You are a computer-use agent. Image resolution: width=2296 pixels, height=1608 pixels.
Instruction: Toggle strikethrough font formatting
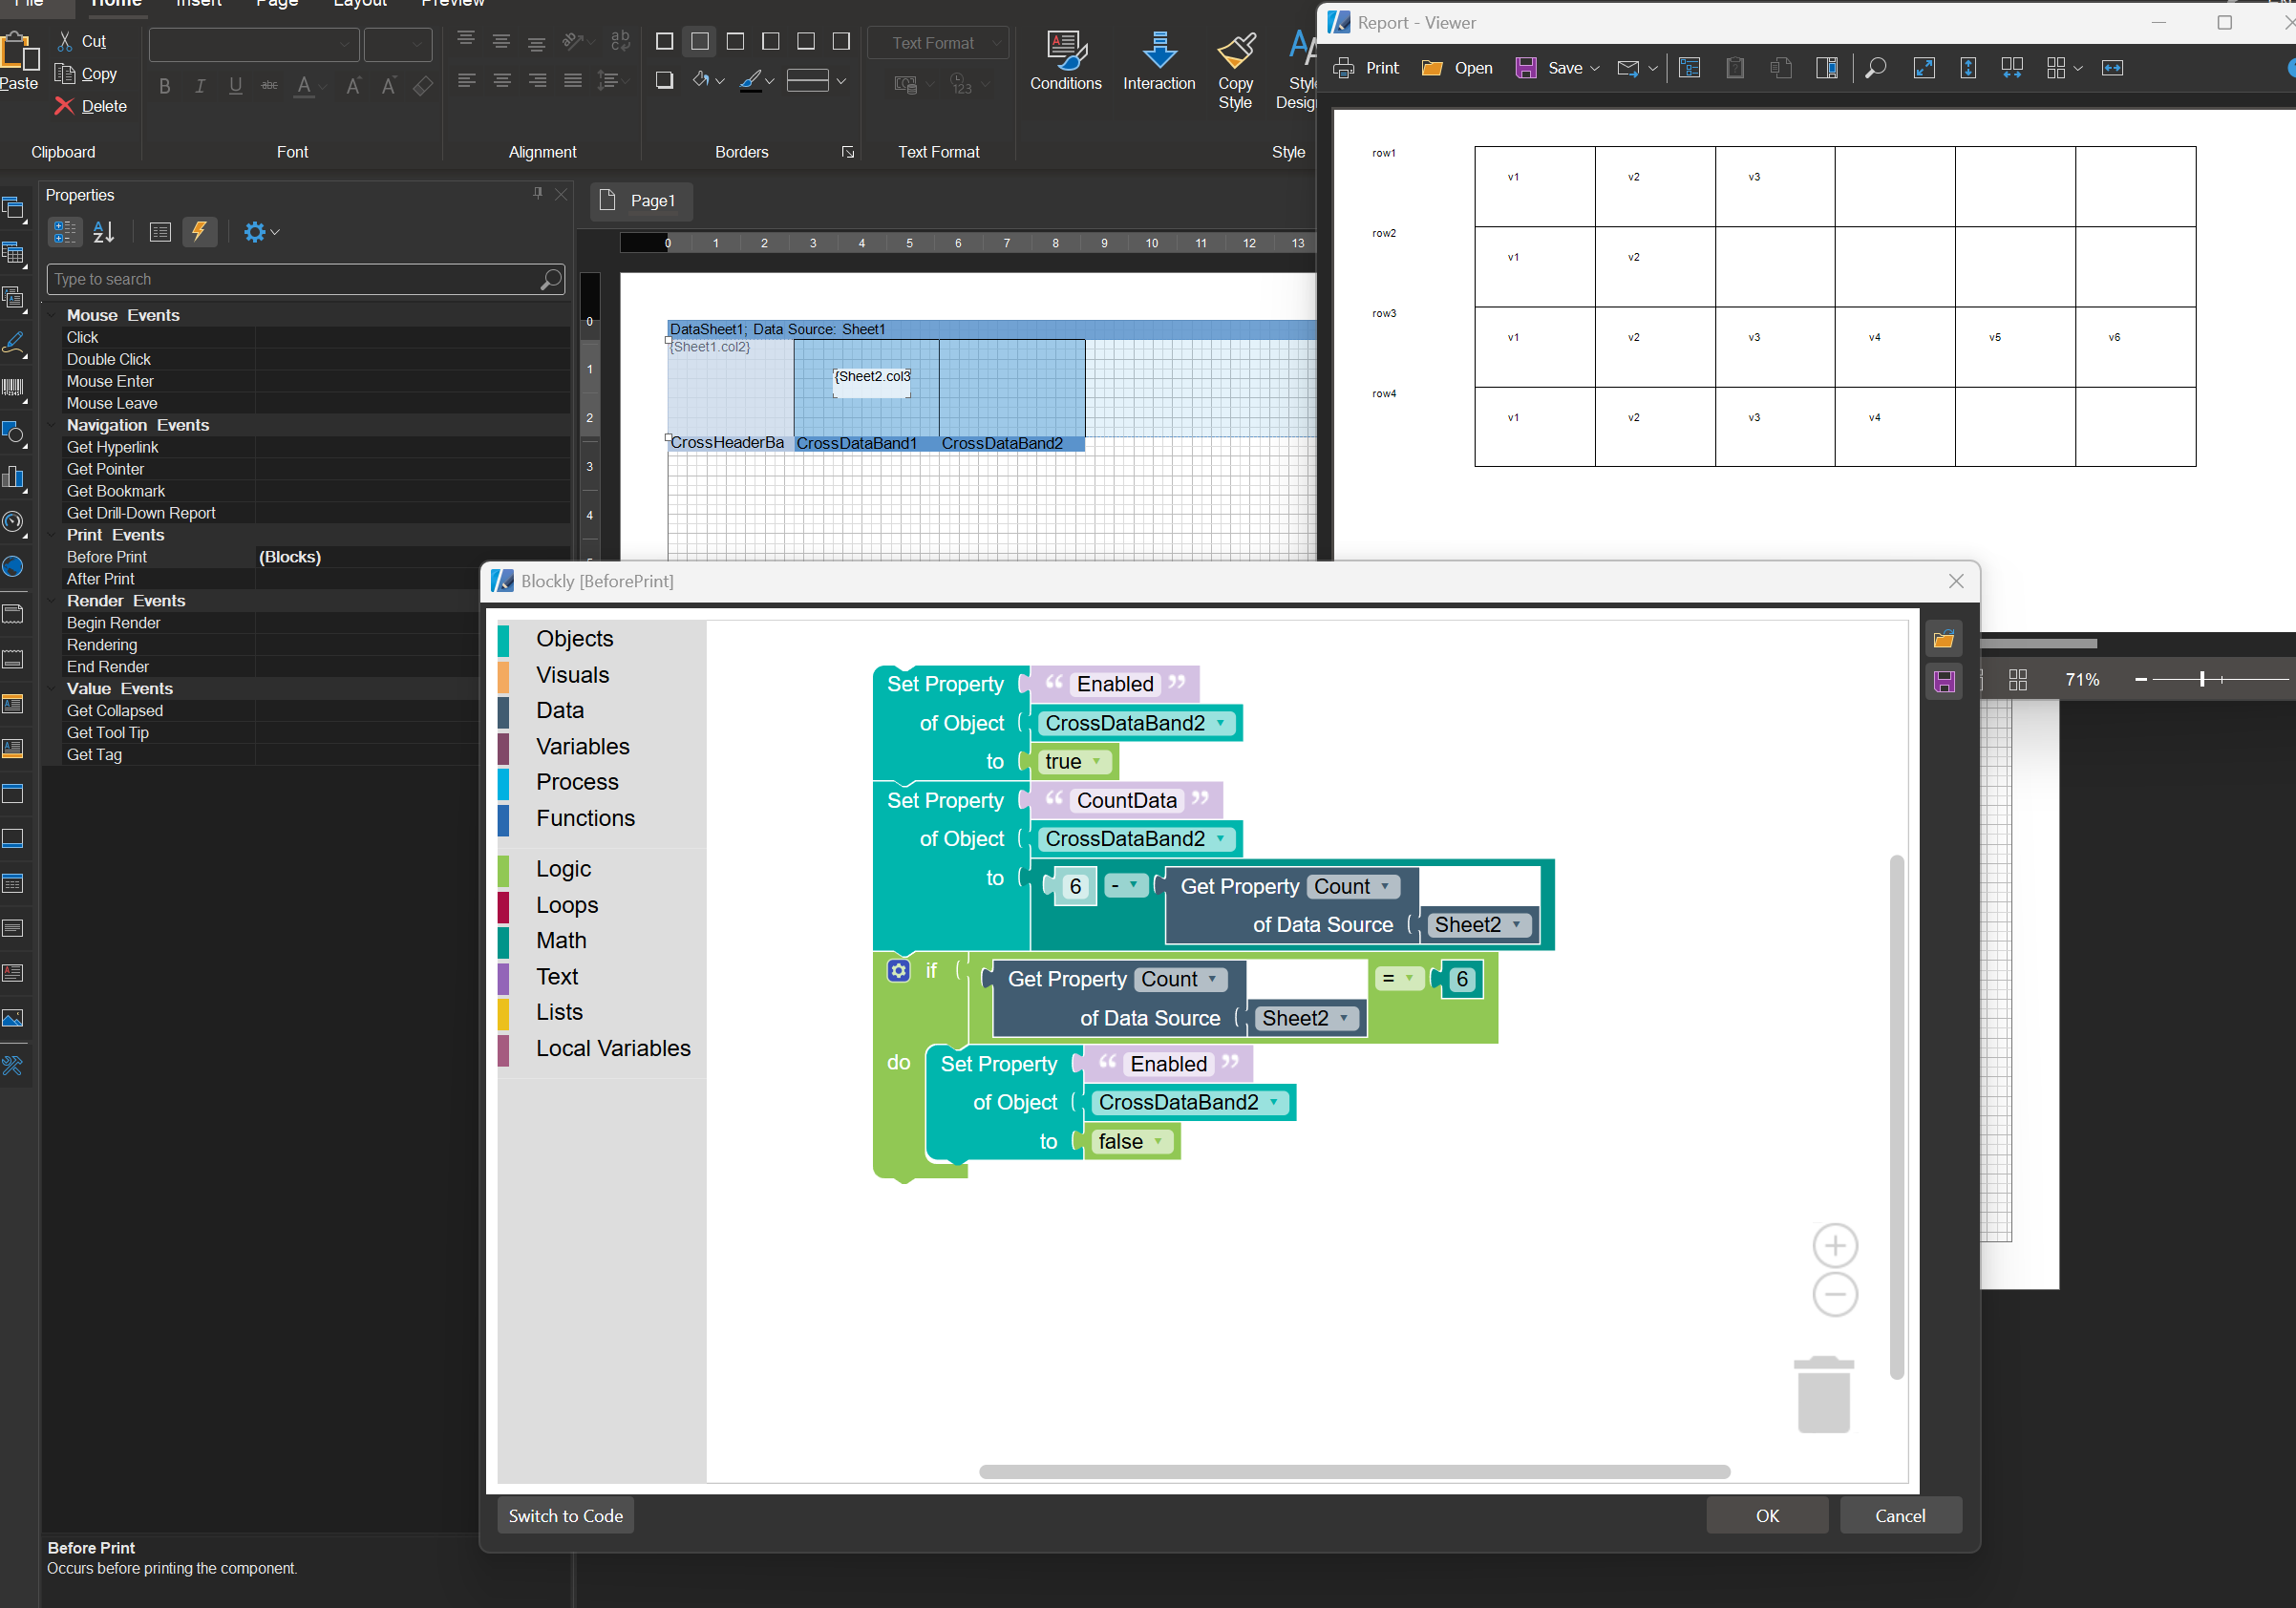[x=269, y=87]
